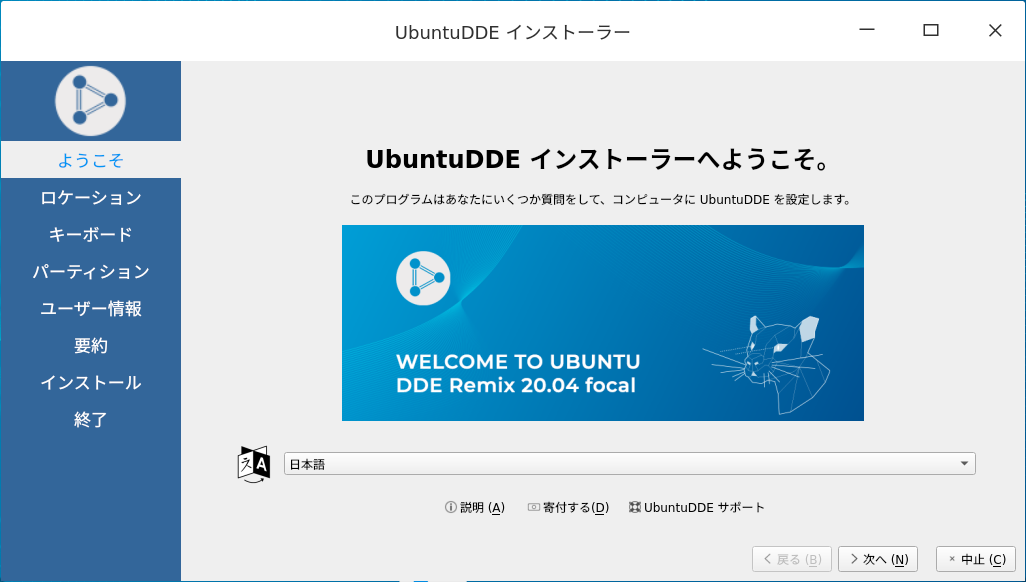Click the 説明 (A) info button

point(475,507)
